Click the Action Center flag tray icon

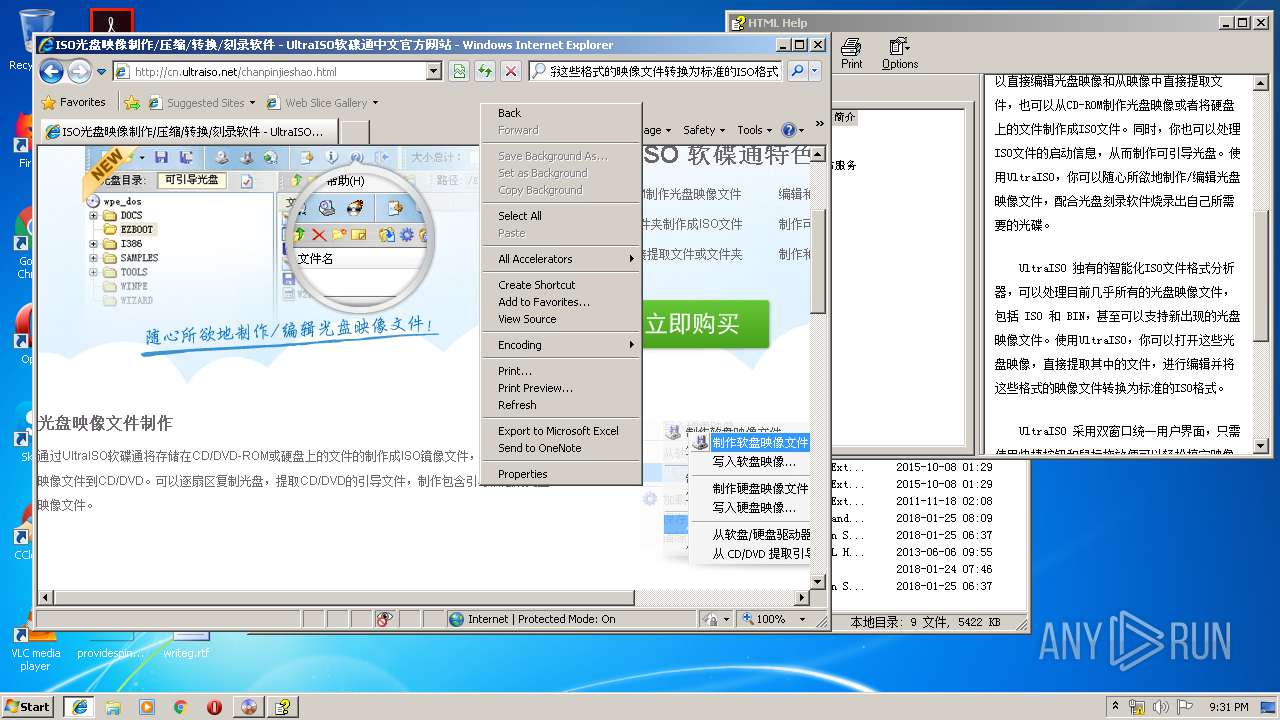pos(1185,707)
